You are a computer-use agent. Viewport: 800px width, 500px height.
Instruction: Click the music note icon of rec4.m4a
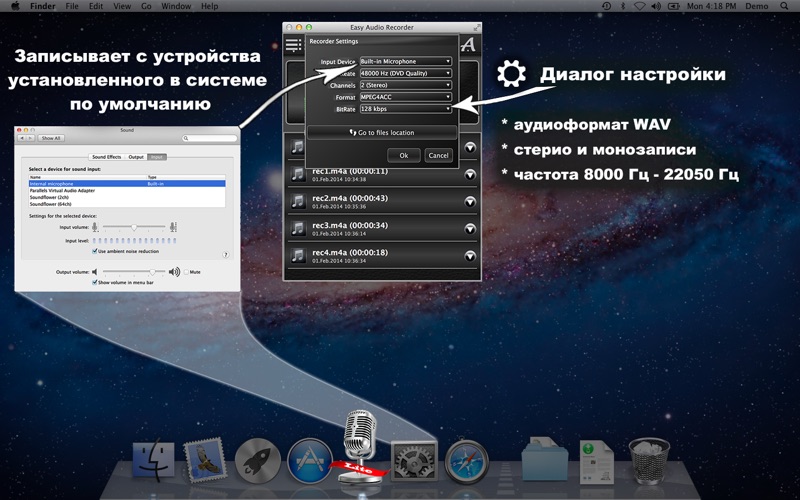click(x=297, y=256)
